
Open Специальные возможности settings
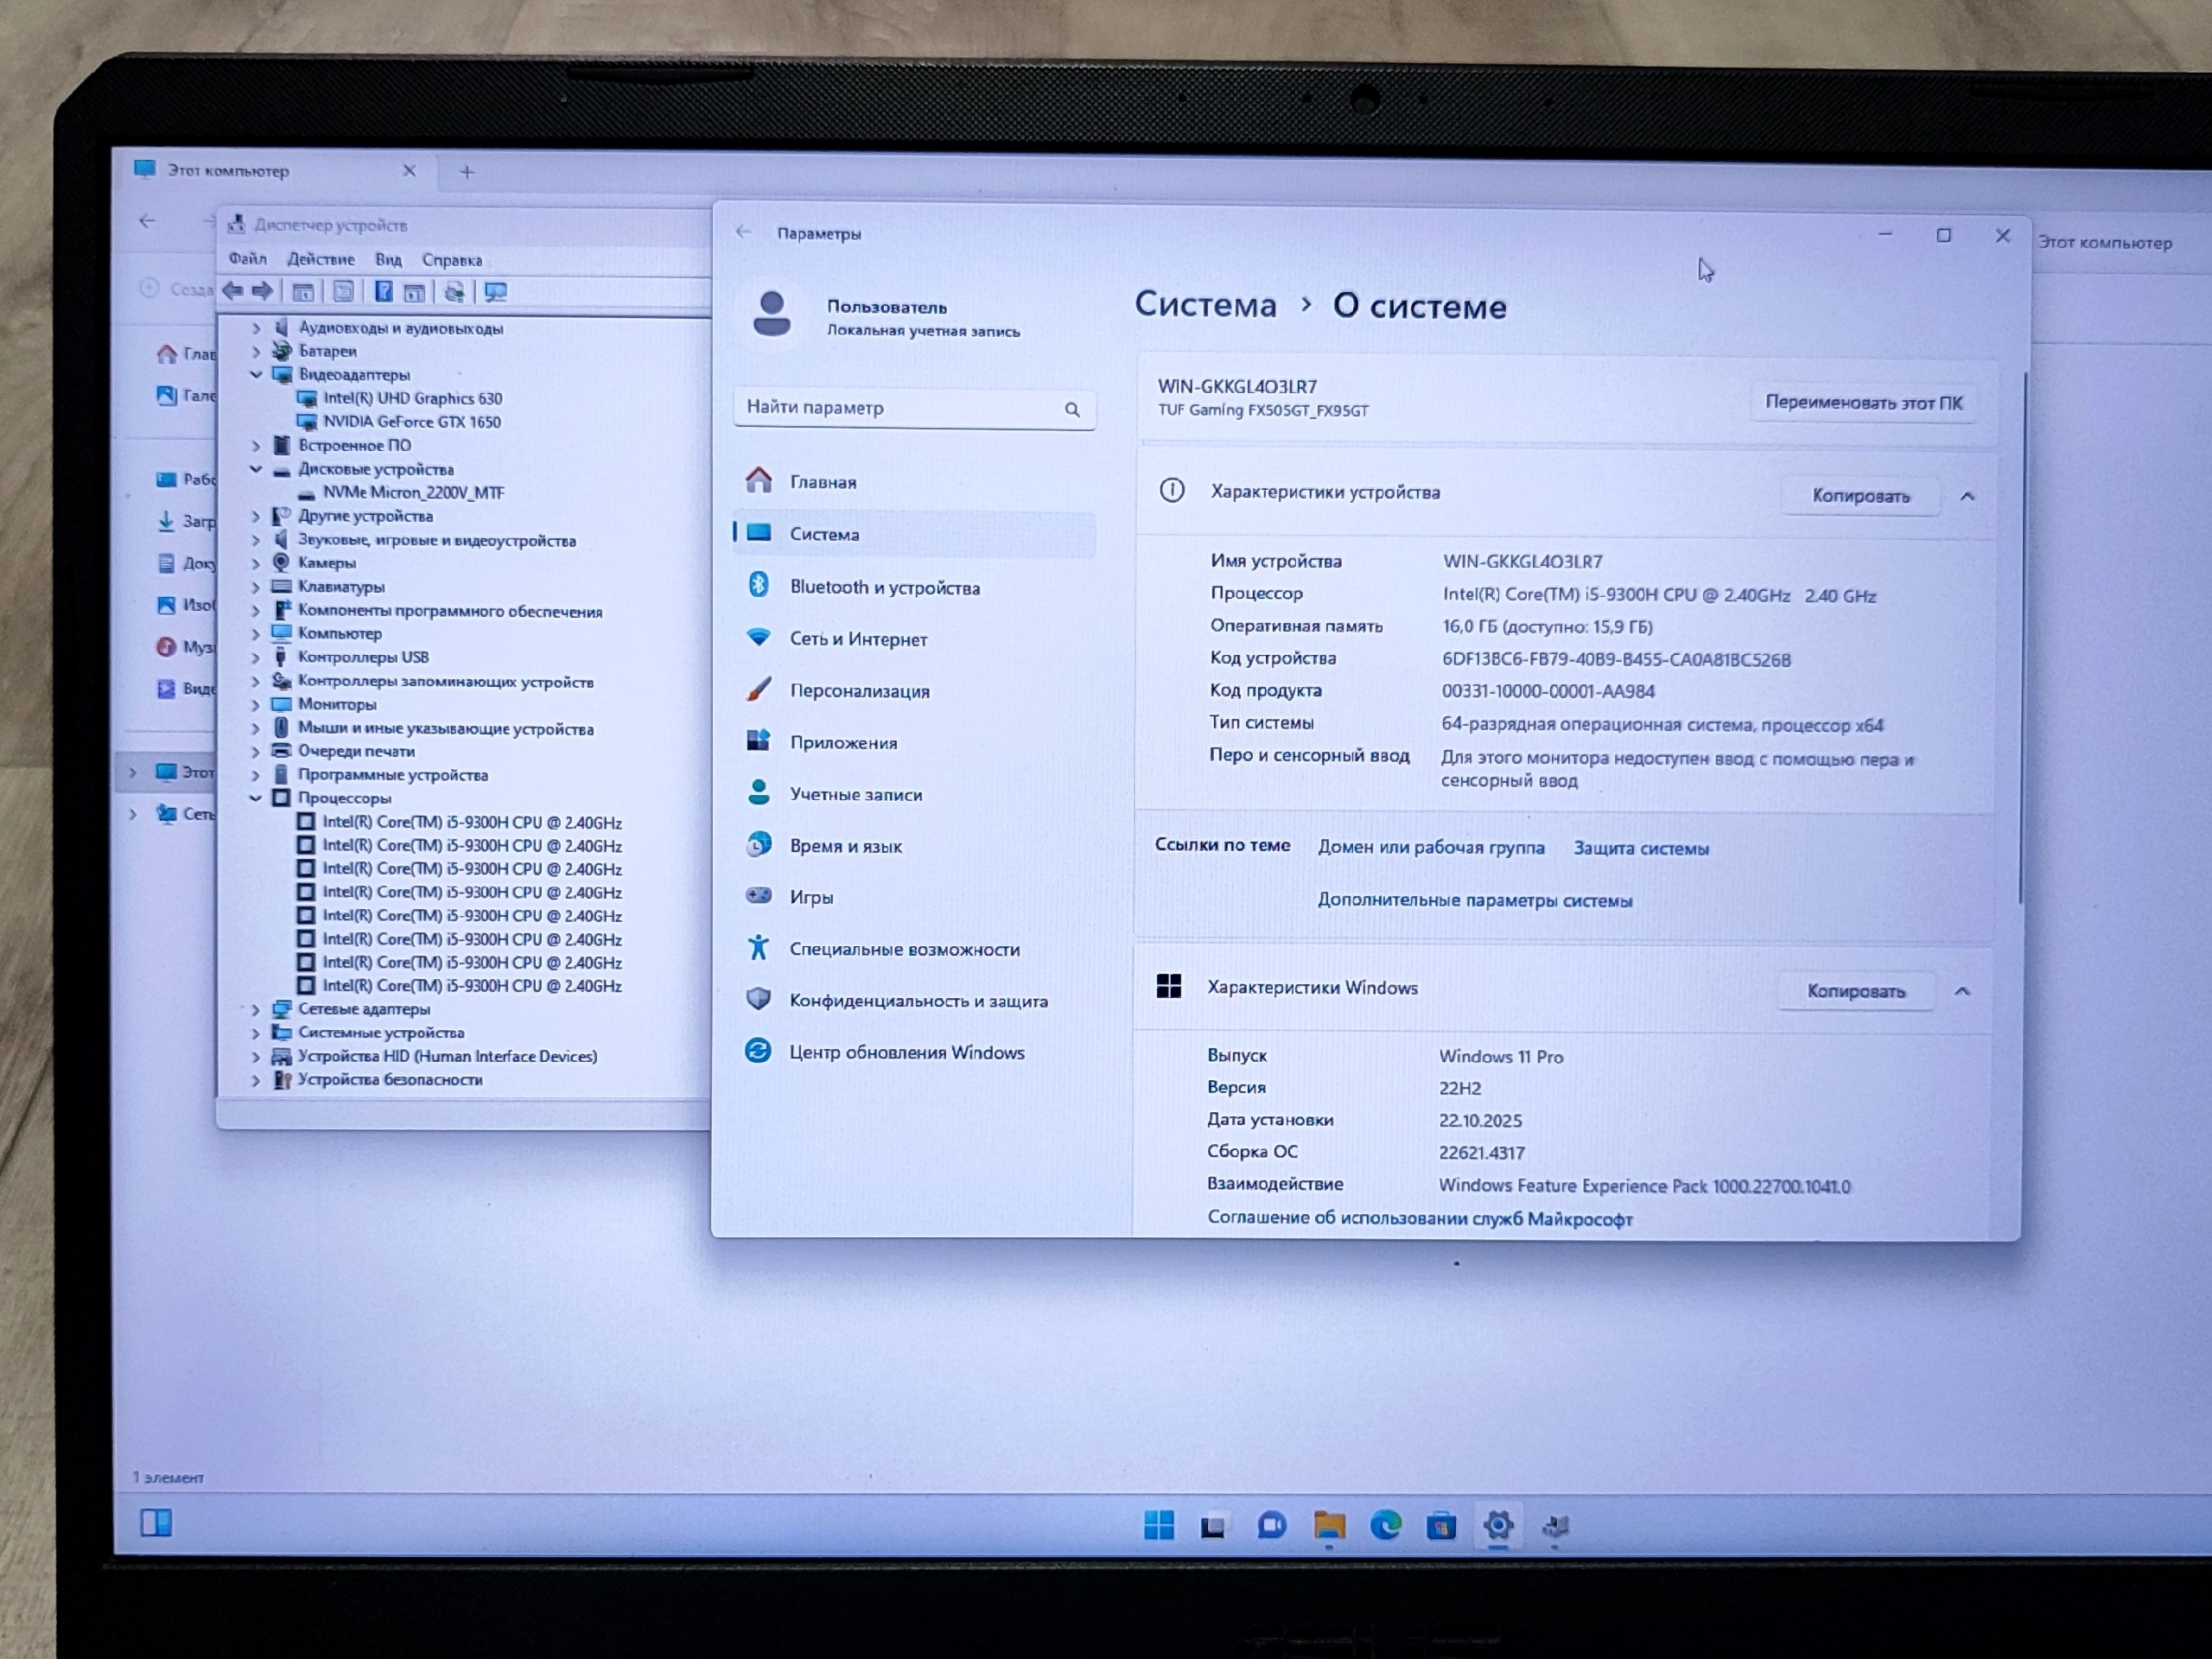click(x=904, y=950)
